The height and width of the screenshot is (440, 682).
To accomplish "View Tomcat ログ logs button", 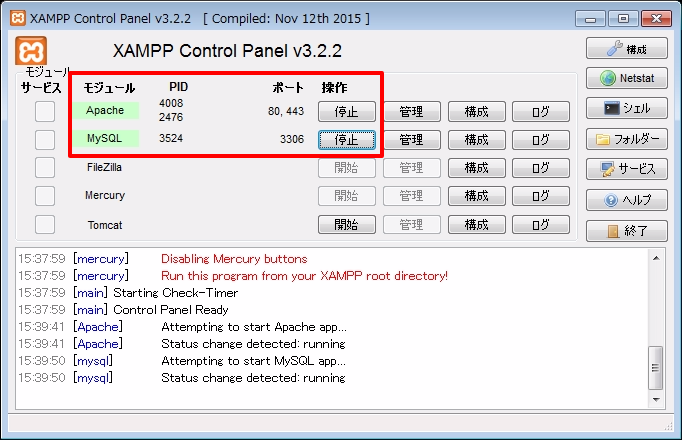I will [541, 225].
